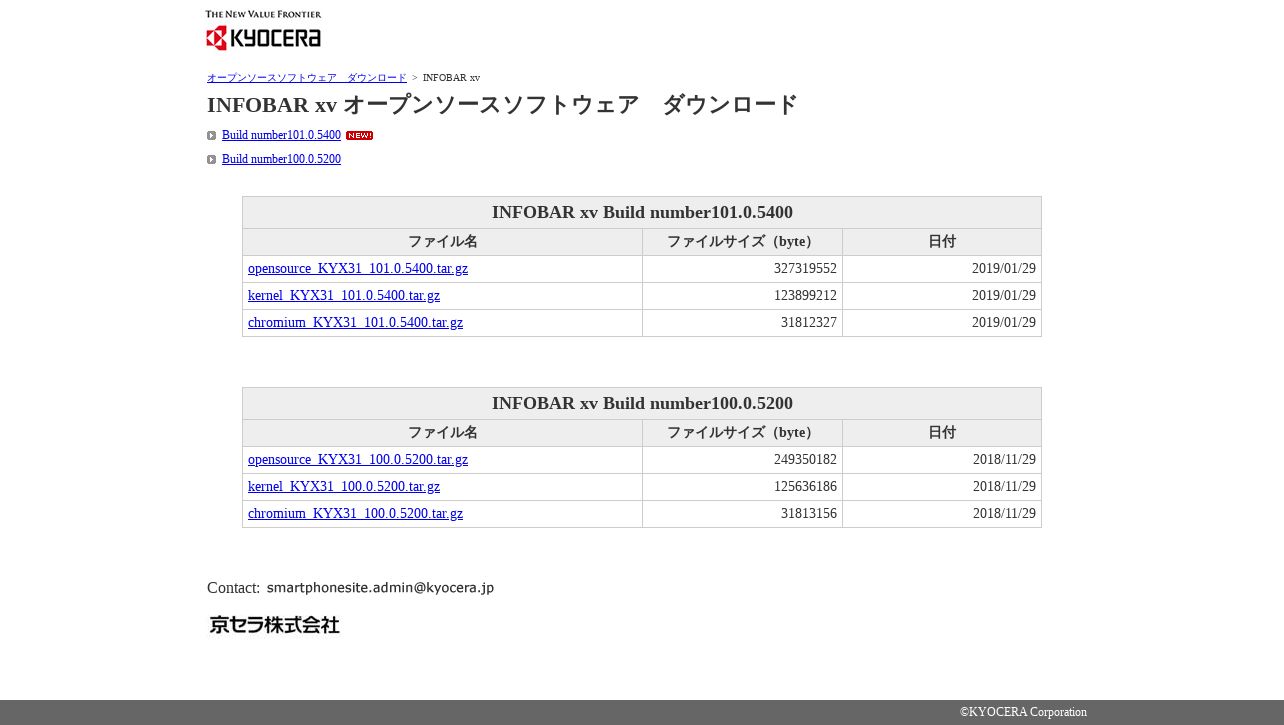Viewport: 1284px width, 725px height.
Task: Download kernel_KYX31_101.0.5400.tar.gz
Action: click(x=344, y=296)
